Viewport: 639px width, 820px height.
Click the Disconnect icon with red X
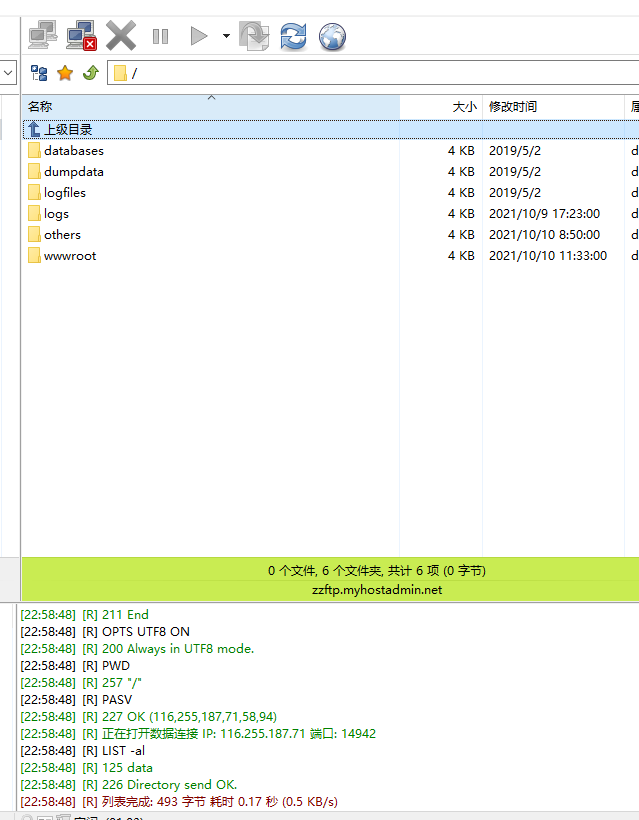(x=81, y=37)
